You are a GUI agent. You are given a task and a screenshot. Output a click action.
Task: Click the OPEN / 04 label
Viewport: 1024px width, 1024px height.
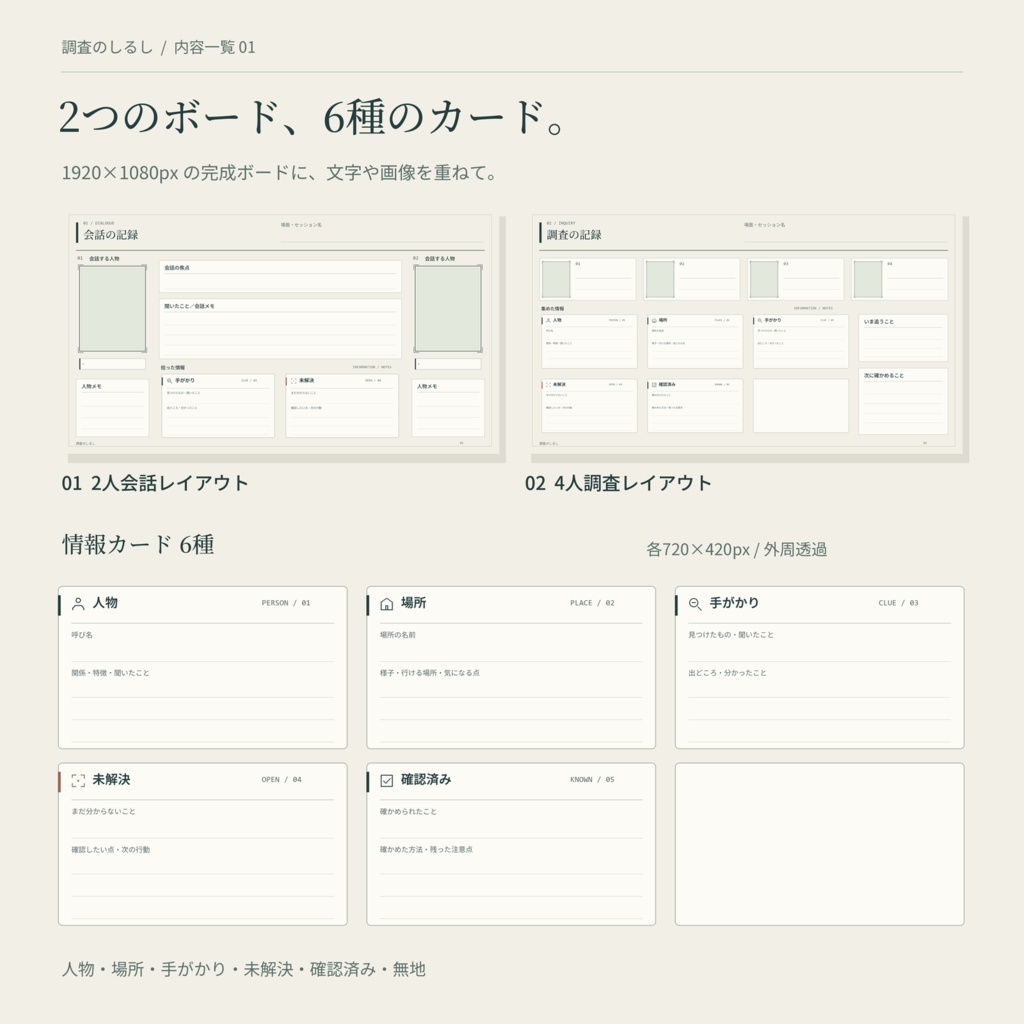[x=281, y=779]
